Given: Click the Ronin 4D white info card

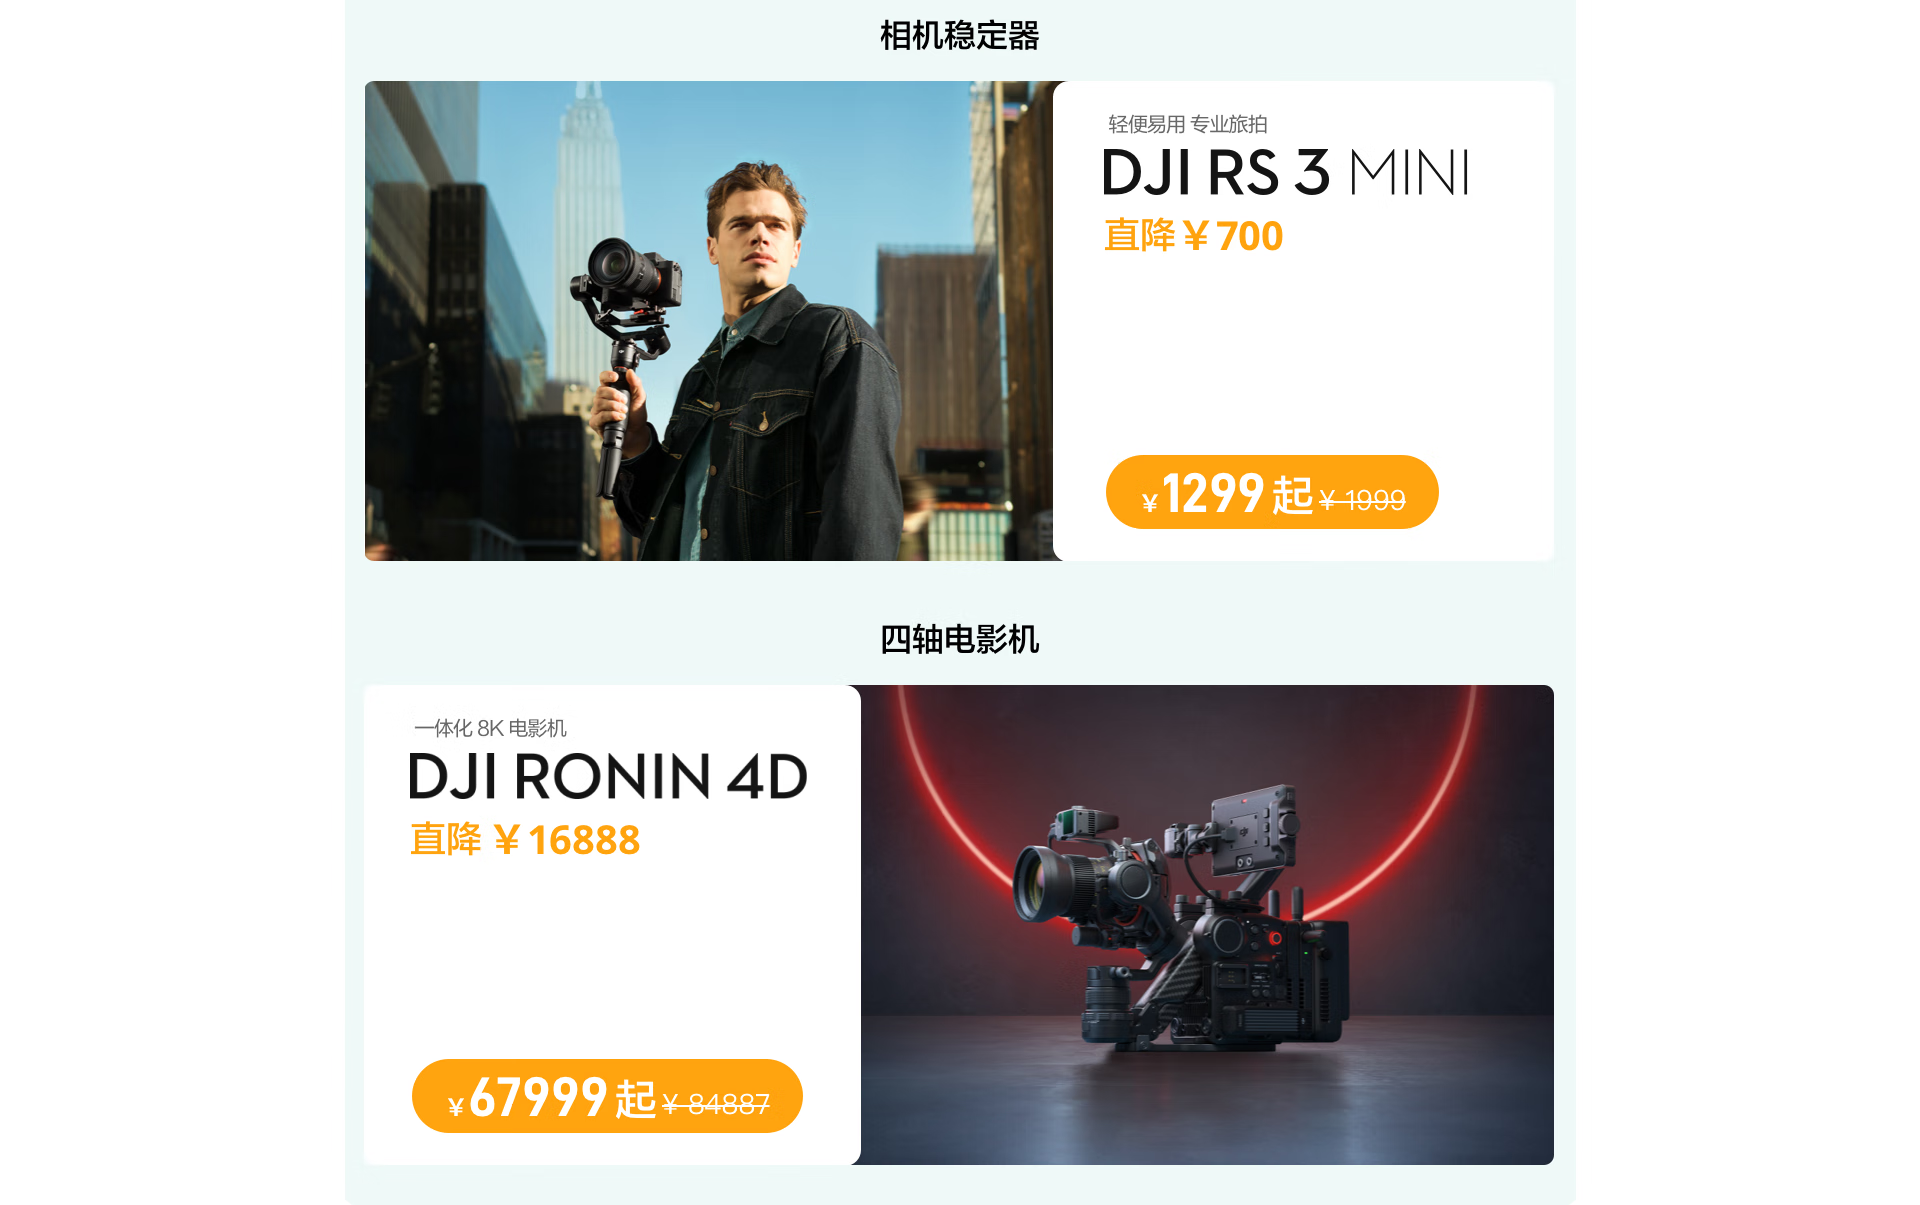Looking at the screenshot, I should click(x=612, y=925).
